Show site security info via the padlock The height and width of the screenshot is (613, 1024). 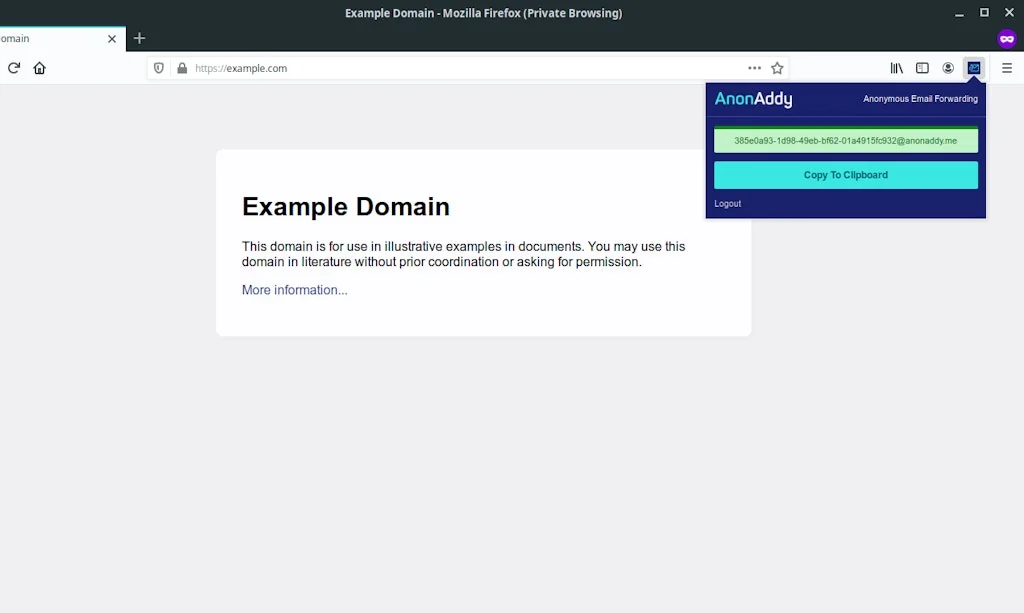181,68
